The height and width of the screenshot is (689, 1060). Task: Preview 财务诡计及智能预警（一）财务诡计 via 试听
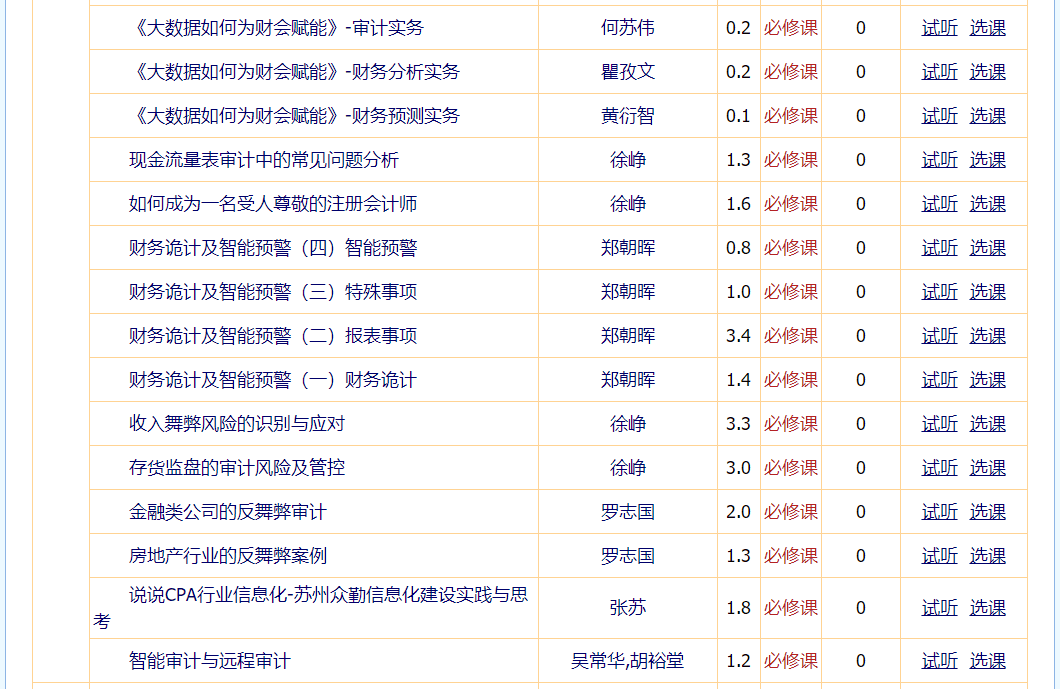939,380
